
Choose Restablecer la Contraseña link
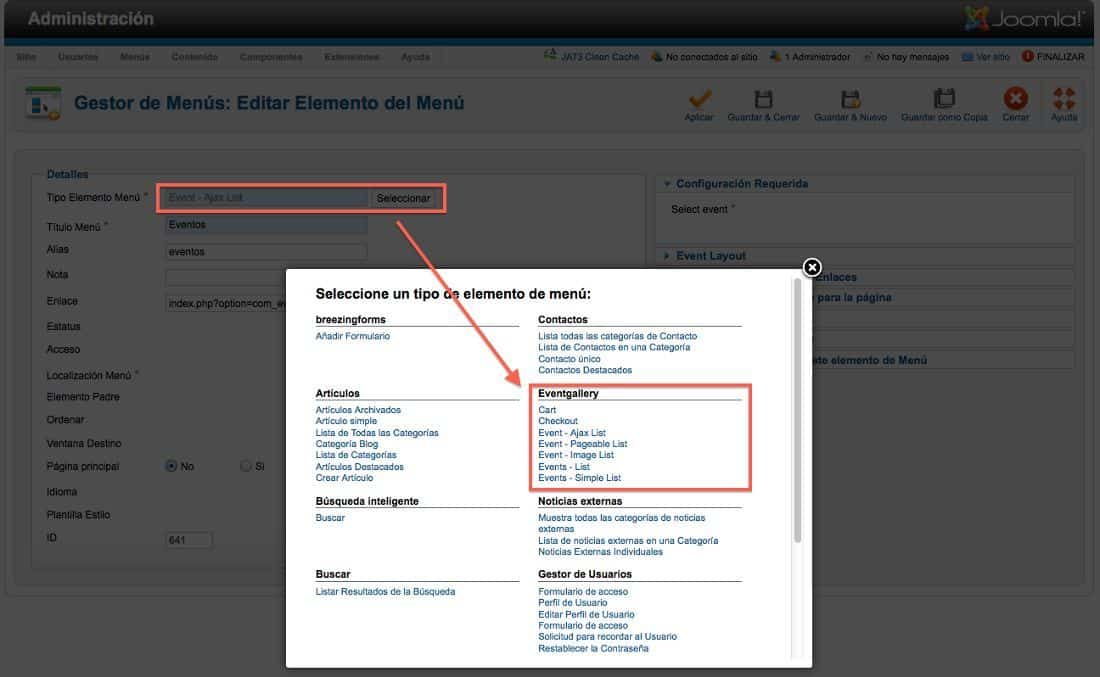coord(593,648)
